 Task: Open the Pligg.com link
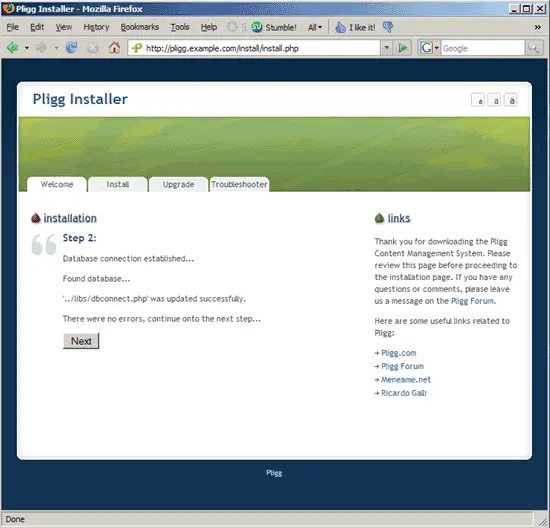[398, 353]
